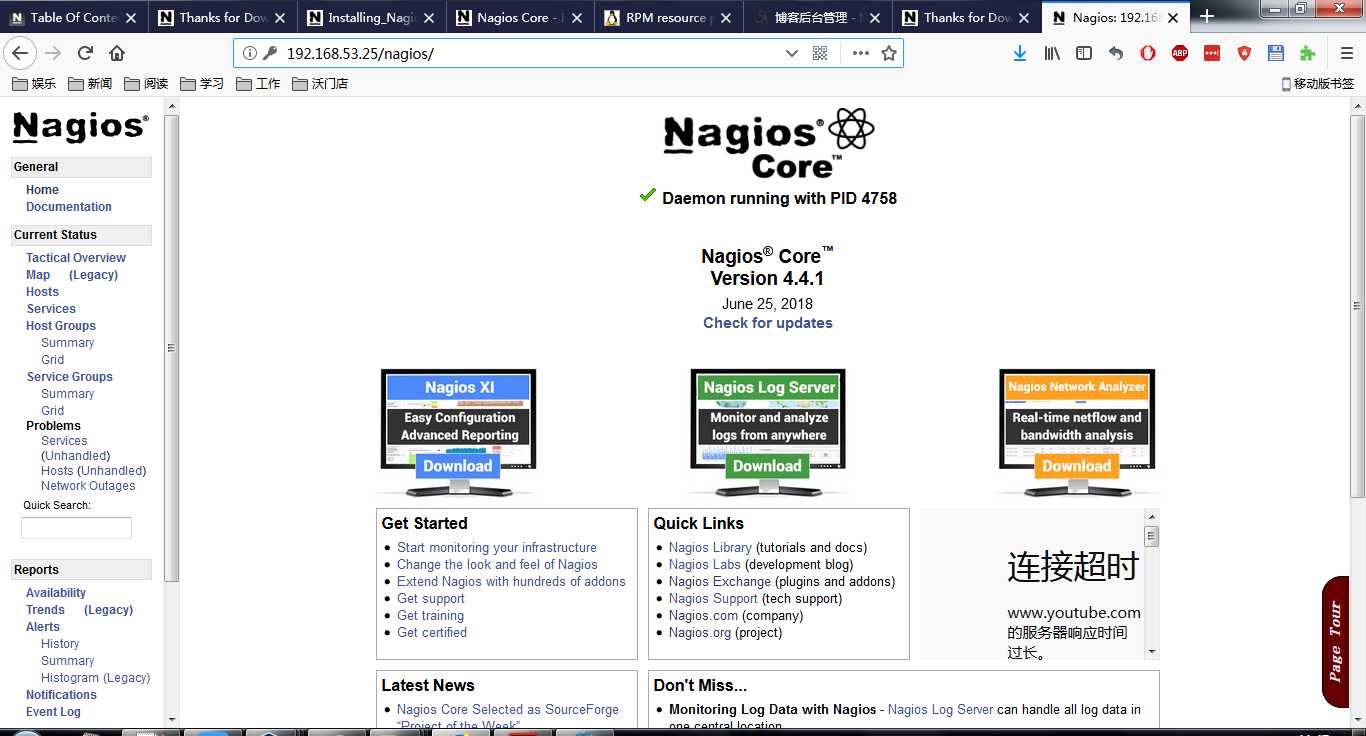Open the Page Tour side button
The image size is (1366, 736).
(x=1336, y=641)
